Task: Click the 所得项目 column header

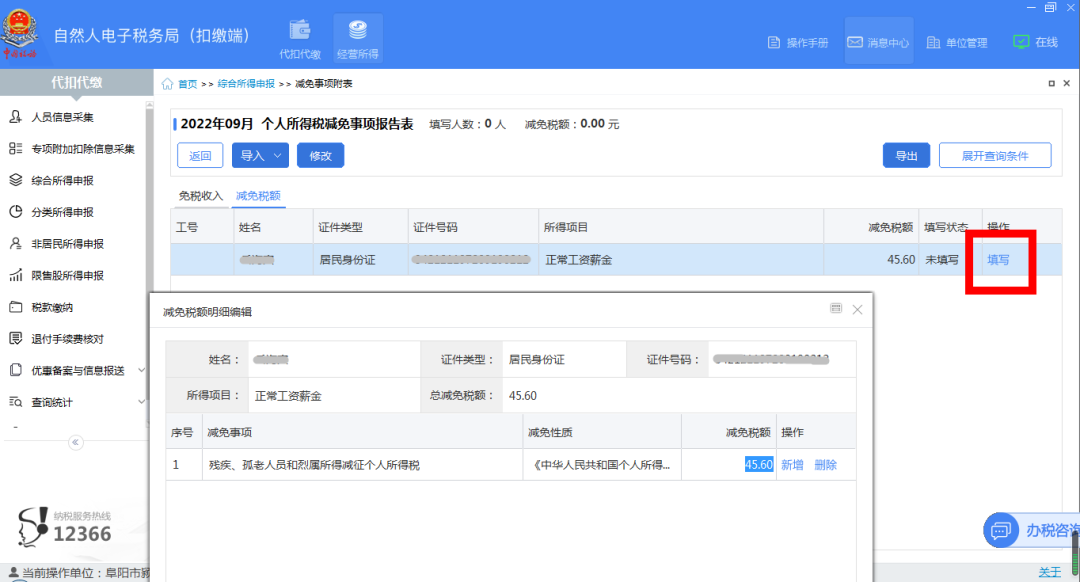Action: 681,227
